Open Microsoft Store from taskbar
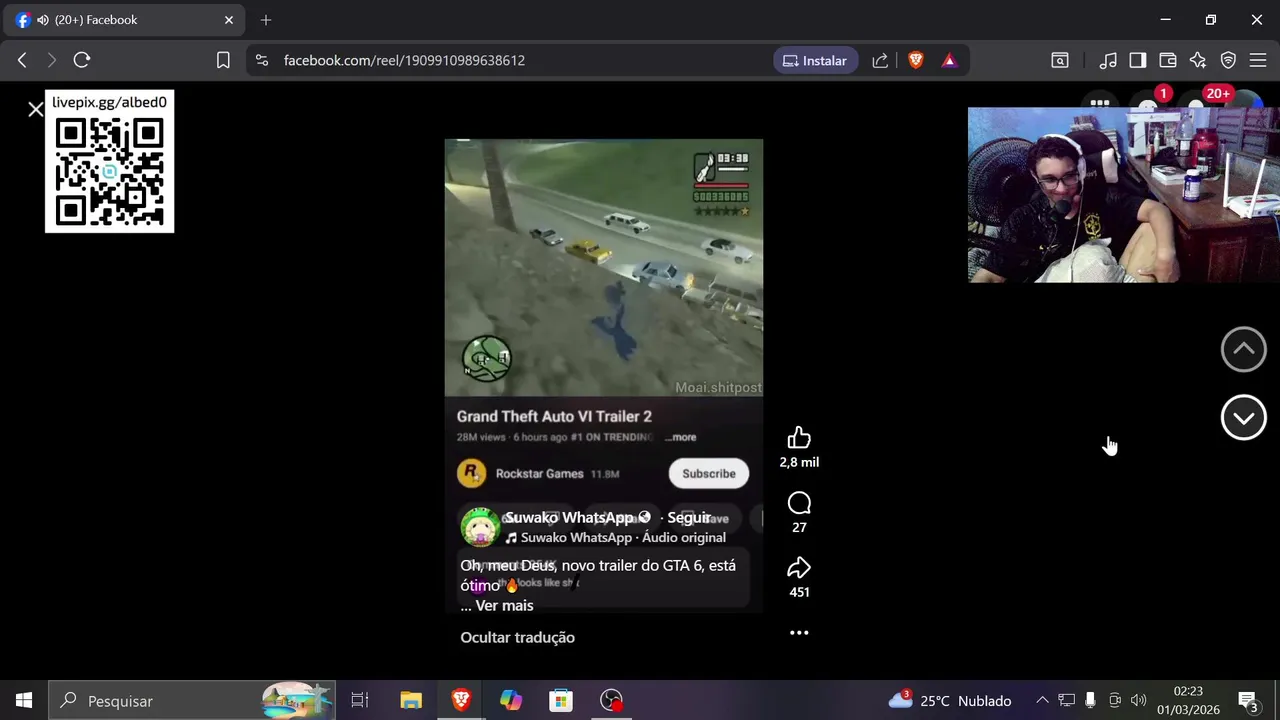The height and width of the screenshot is (720, 1280). [x=561, y=701]
